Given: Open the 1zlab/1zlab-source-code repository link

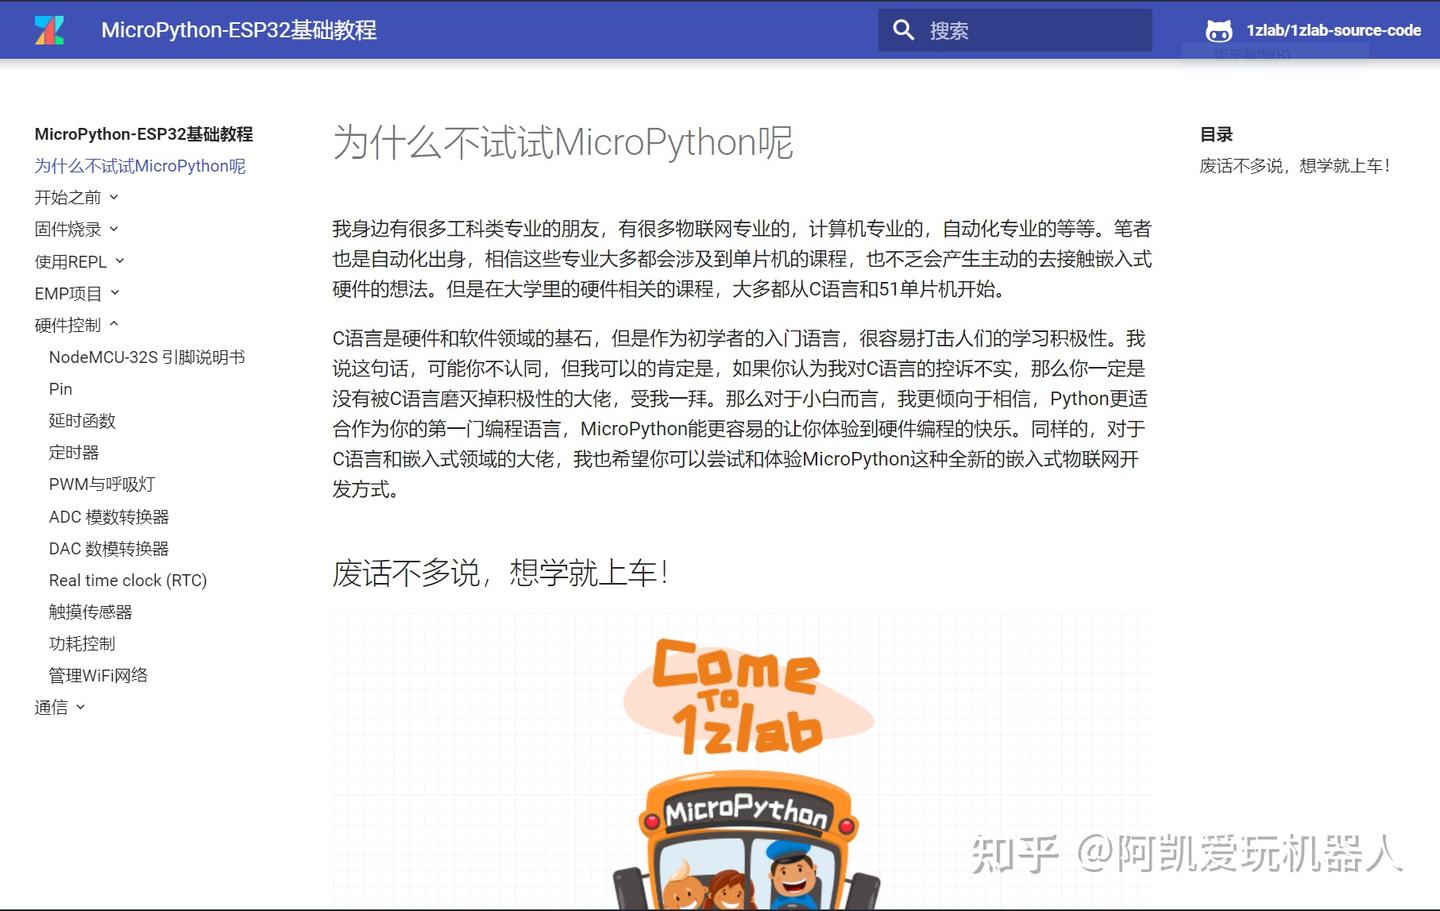Looking at the screenshot, I should coord(1334,30).
